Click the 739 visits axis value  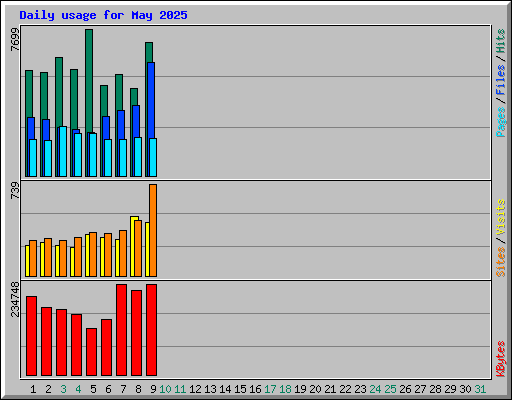[x=15, y=191]
